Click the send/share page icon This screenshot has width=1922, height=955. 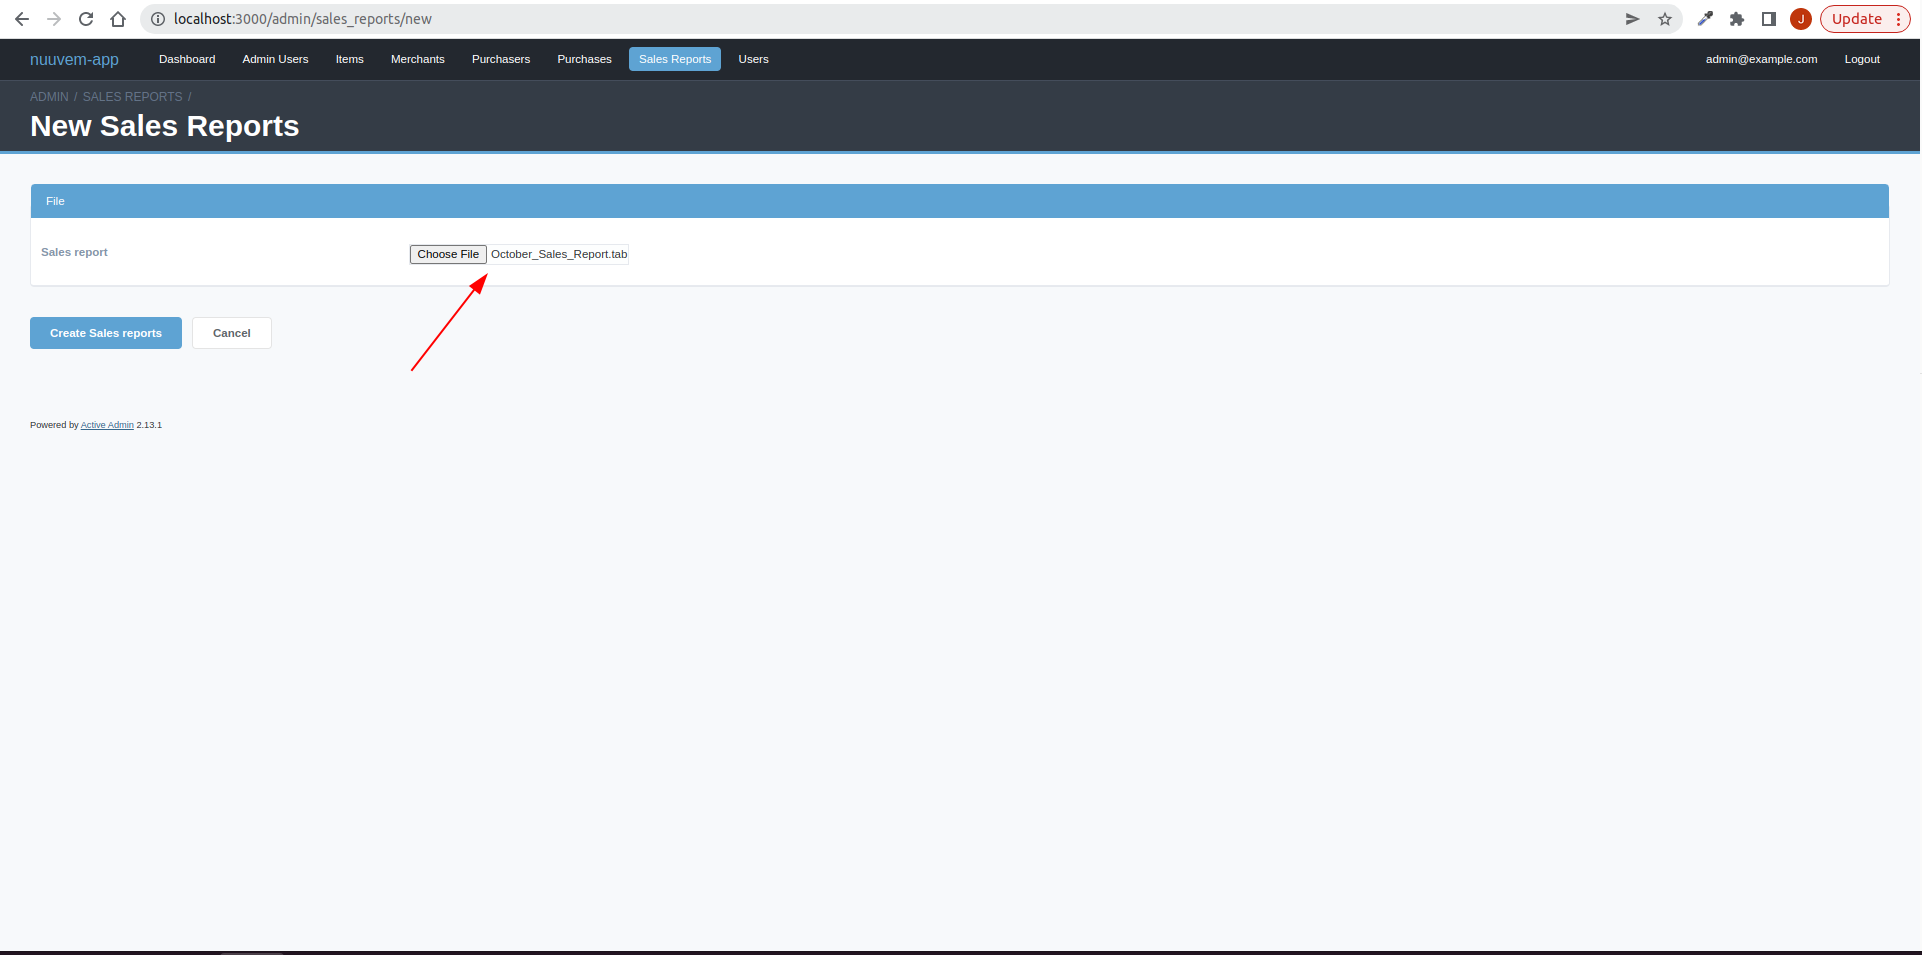tap(1632, 19)
